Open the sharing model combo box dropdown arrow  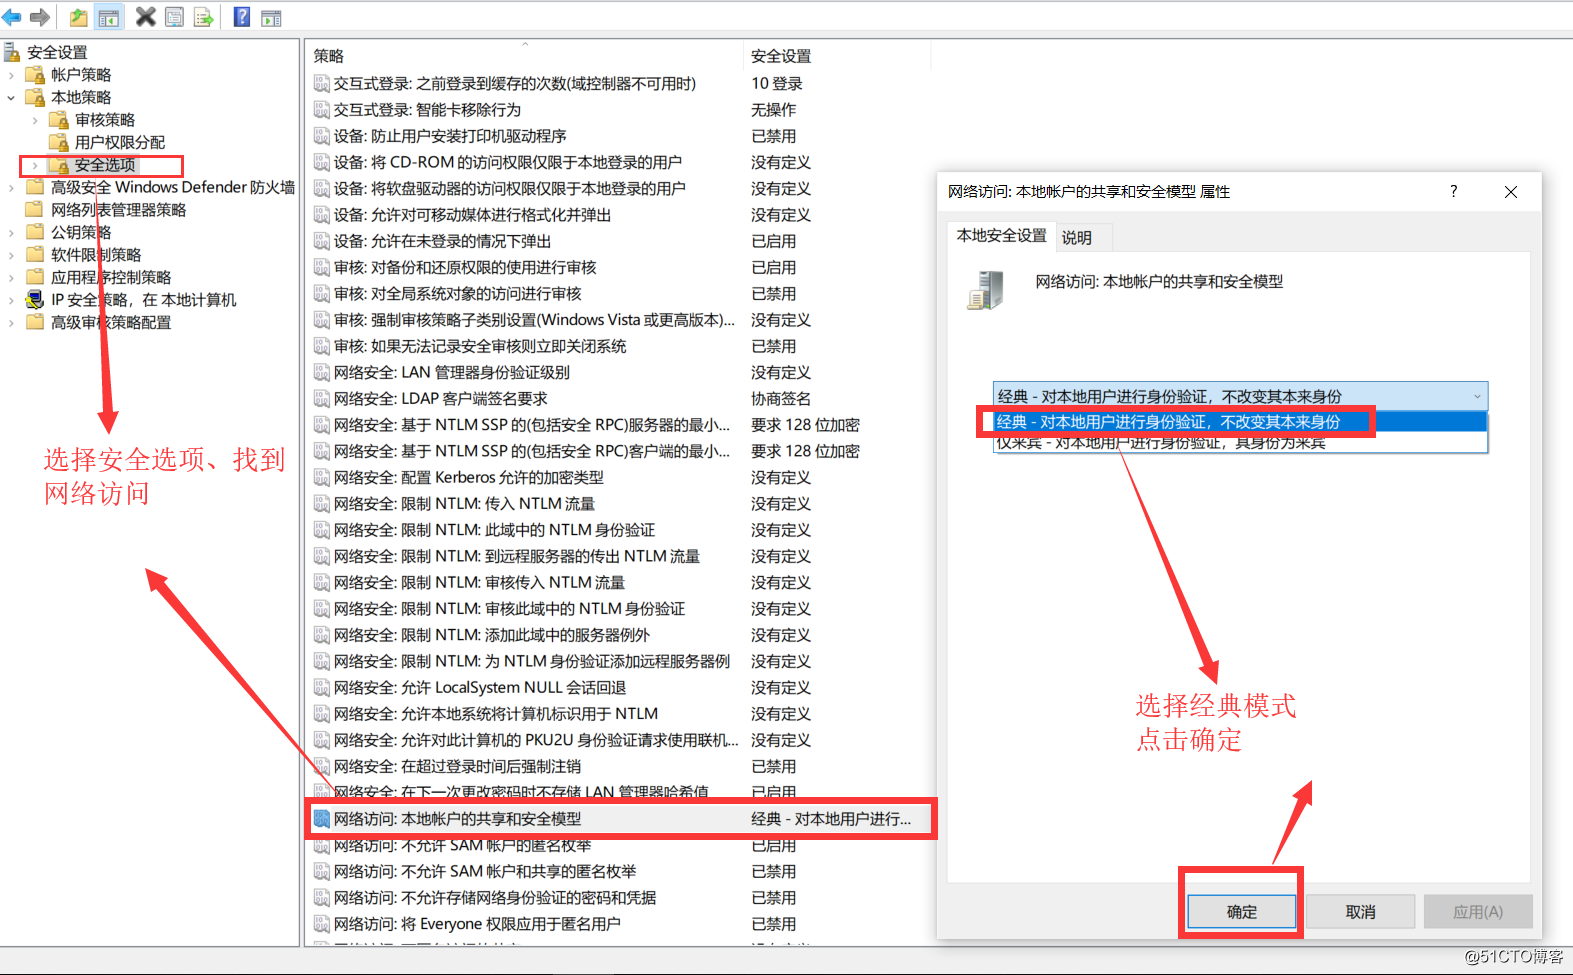pyautogui.click(x=1477, y=396)
